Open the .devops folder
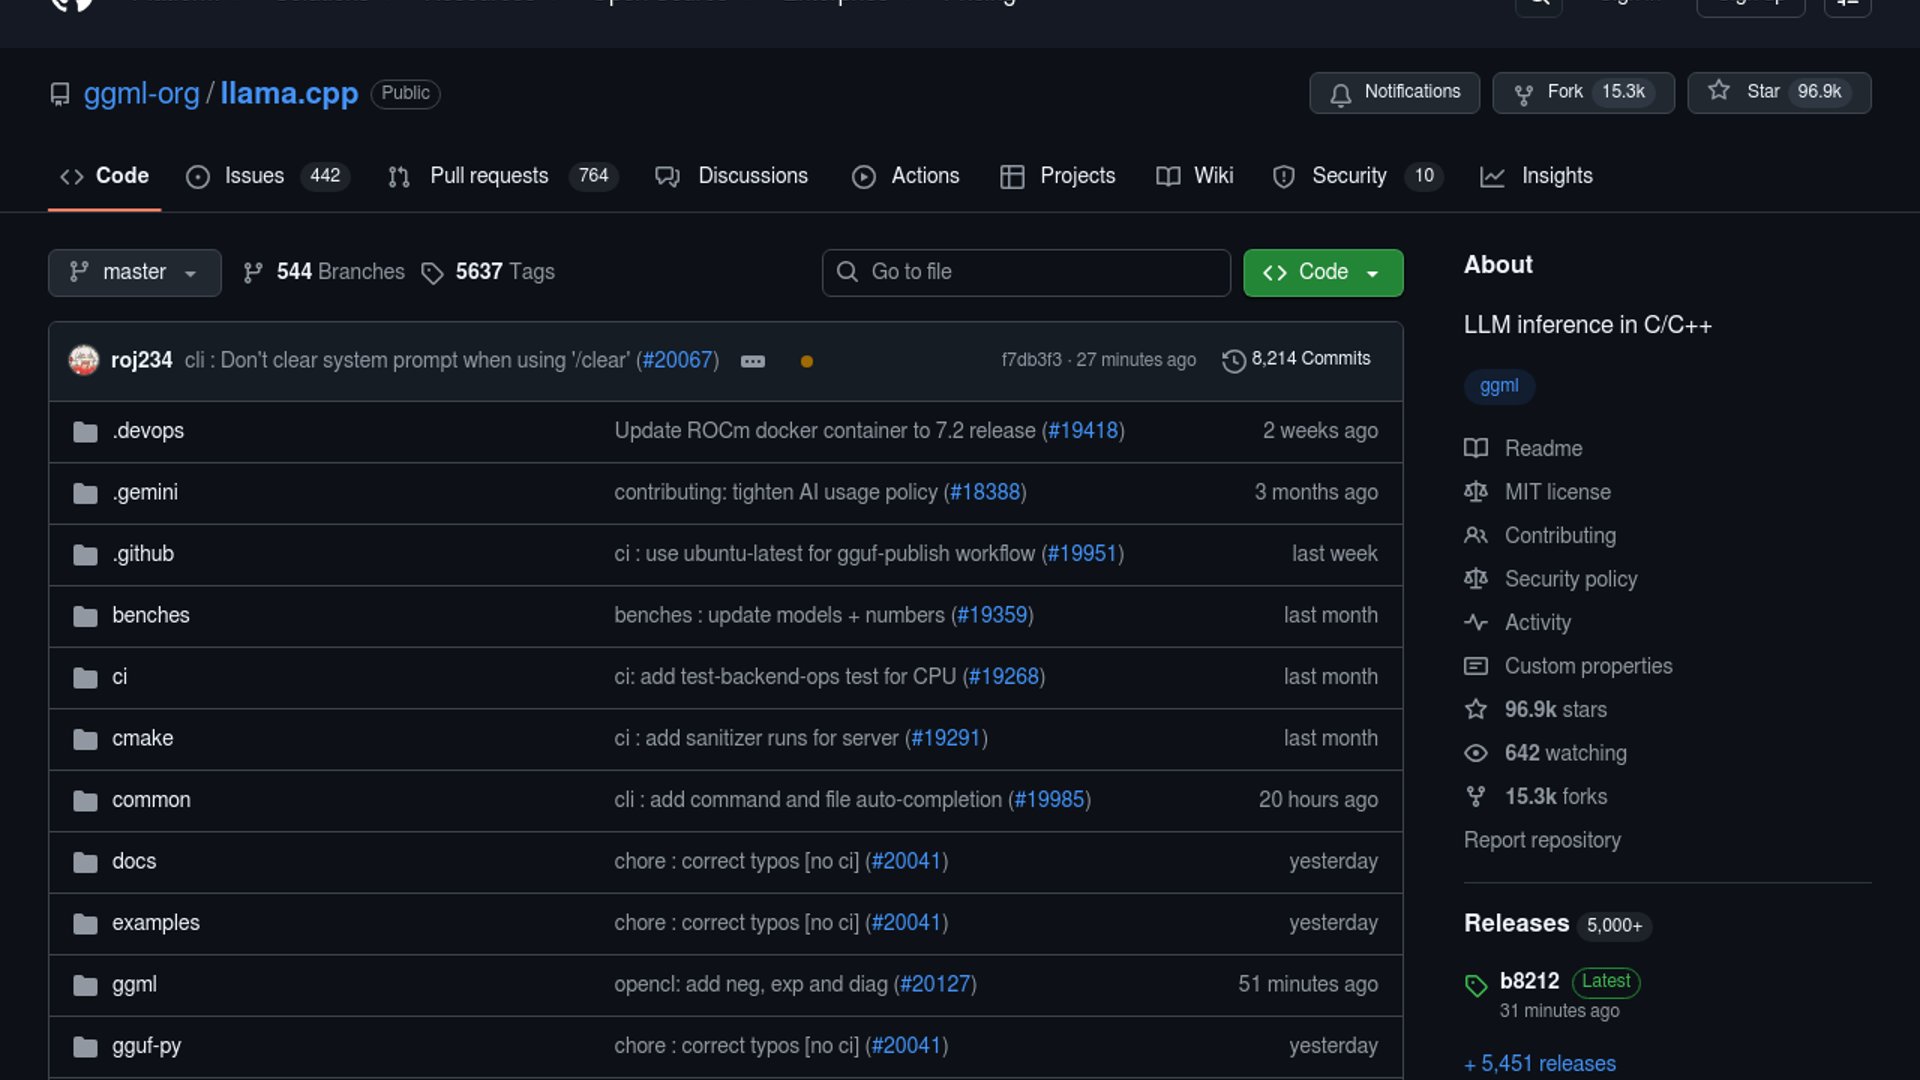The height and width of the screenshot is (1080, 1920). [148, 431]
